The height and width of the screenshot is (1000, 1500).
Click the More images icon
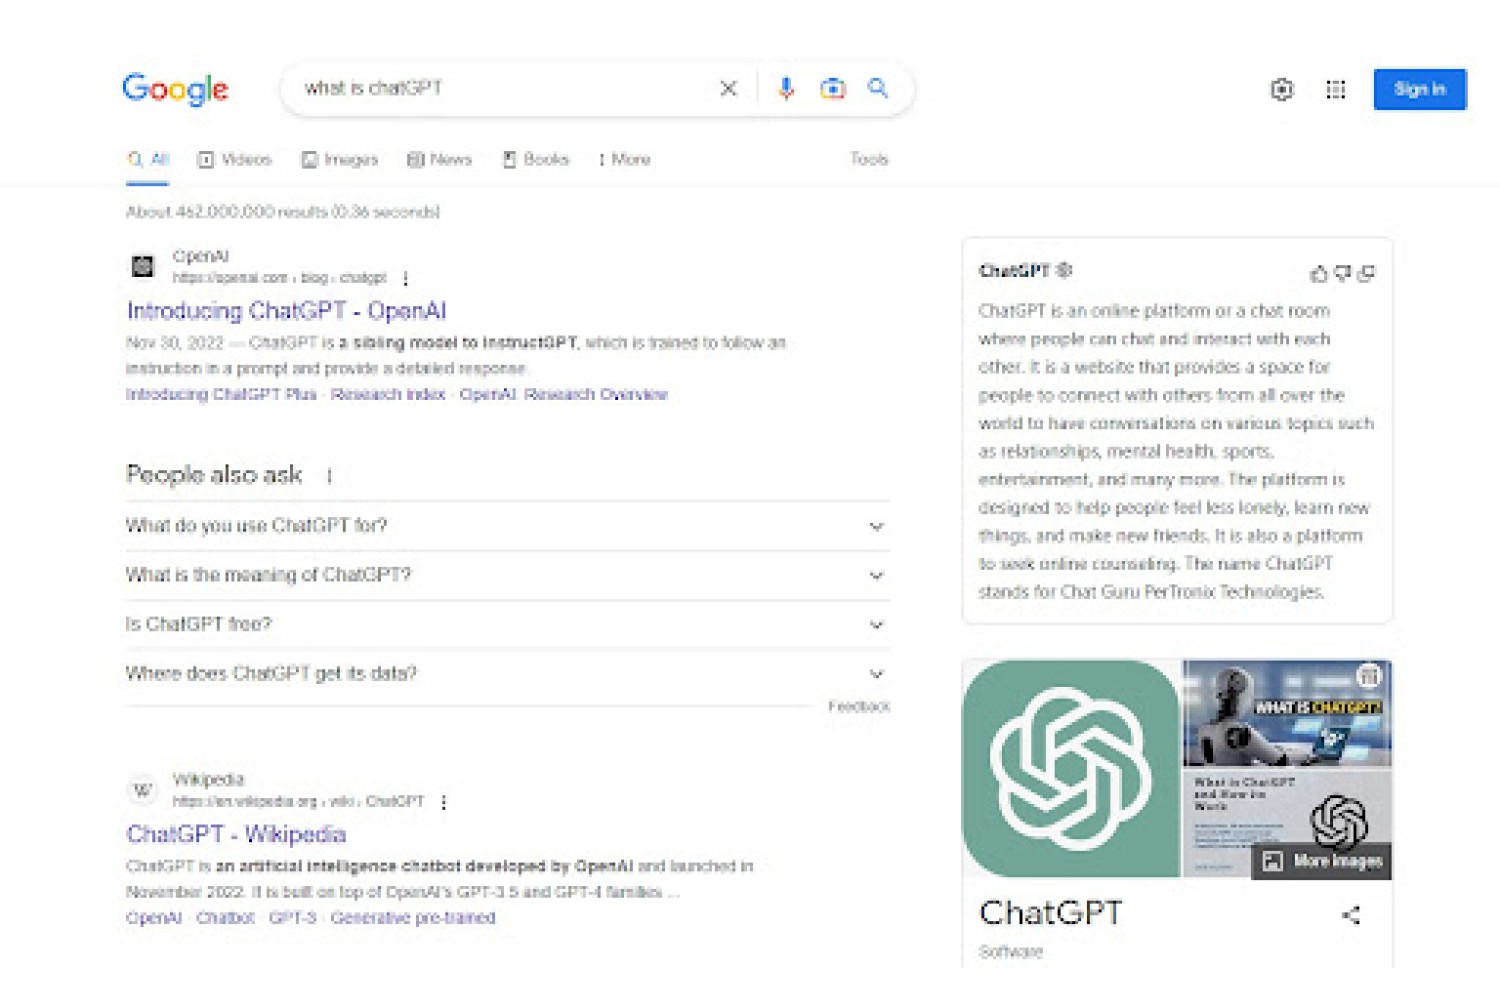click(1272, 861)
